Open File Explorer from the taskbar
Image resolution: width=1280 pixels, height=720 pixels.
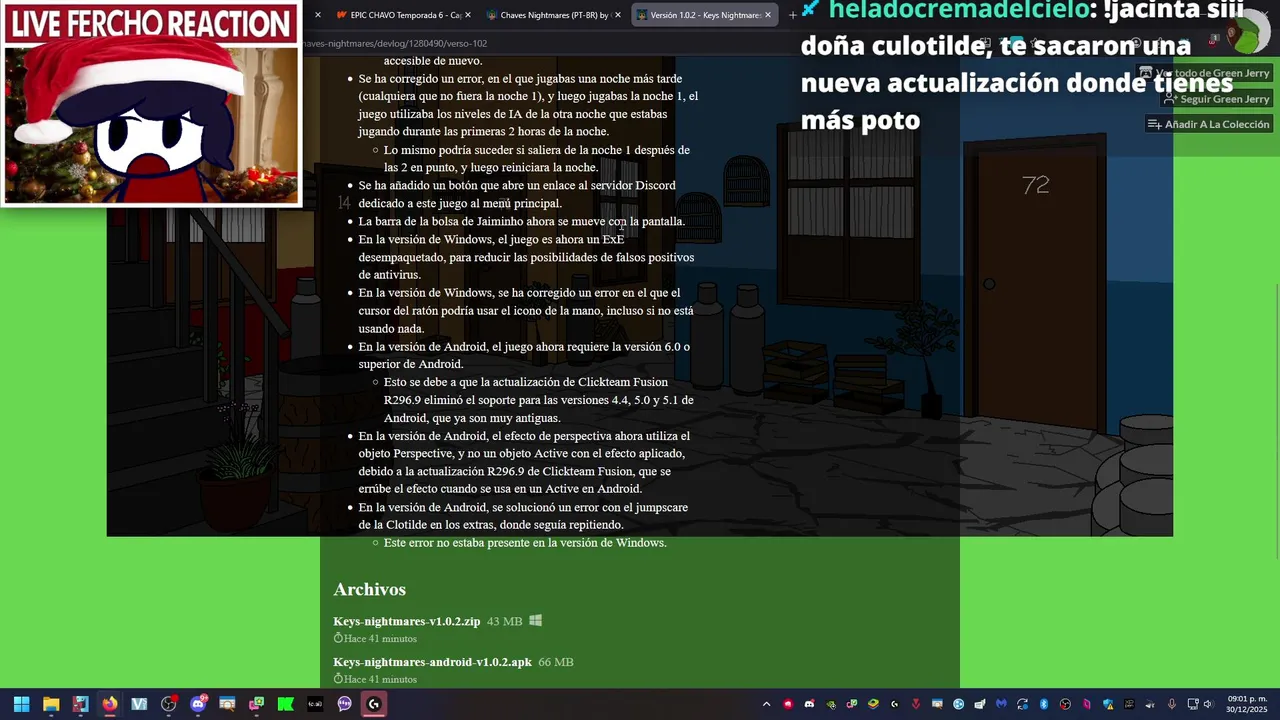pyautogui.click(x=51, y=704)
